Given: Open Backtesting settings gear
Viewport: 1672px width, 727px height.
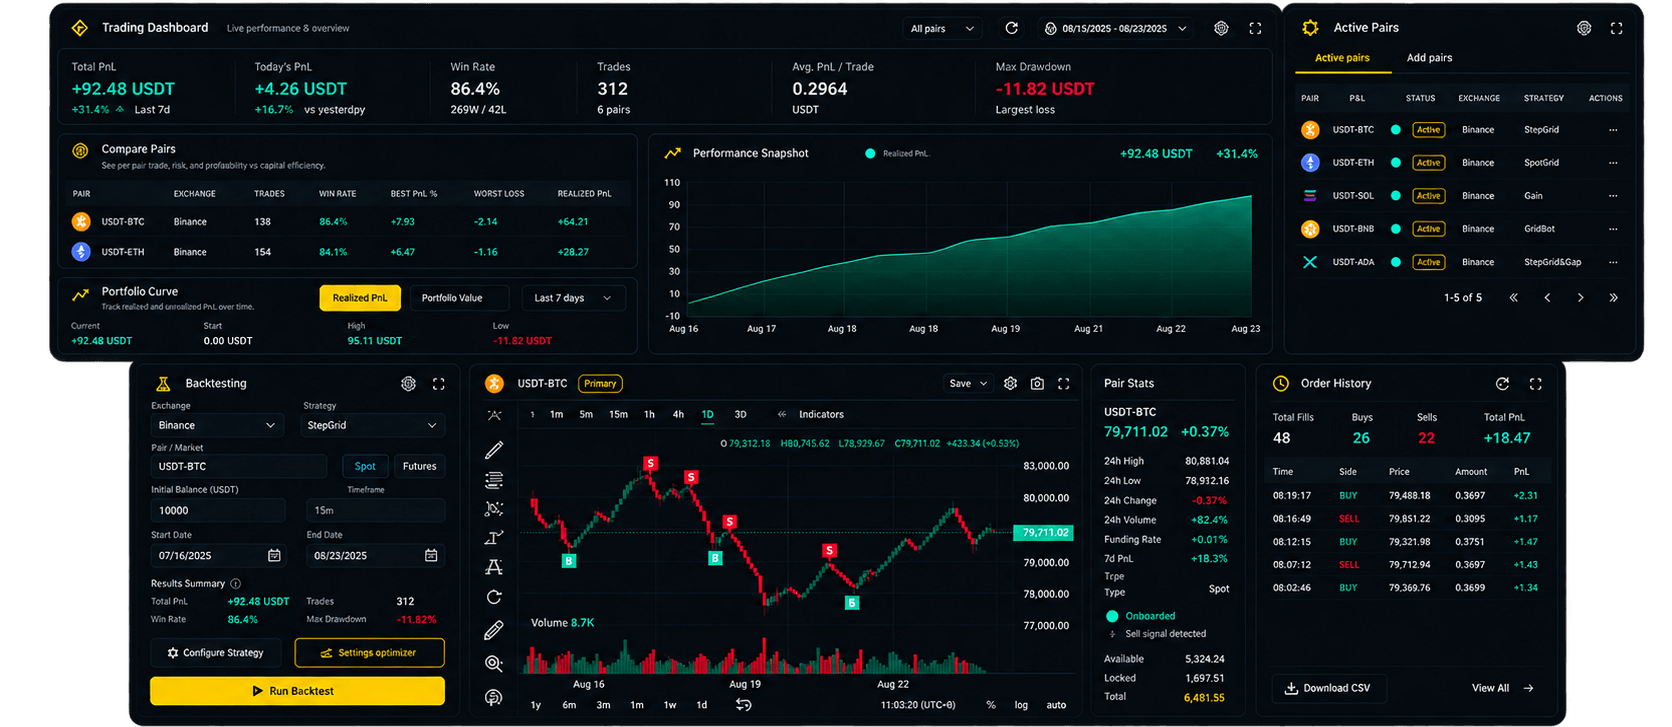Looking at the screenshot, I should click(x=408, y=384).
